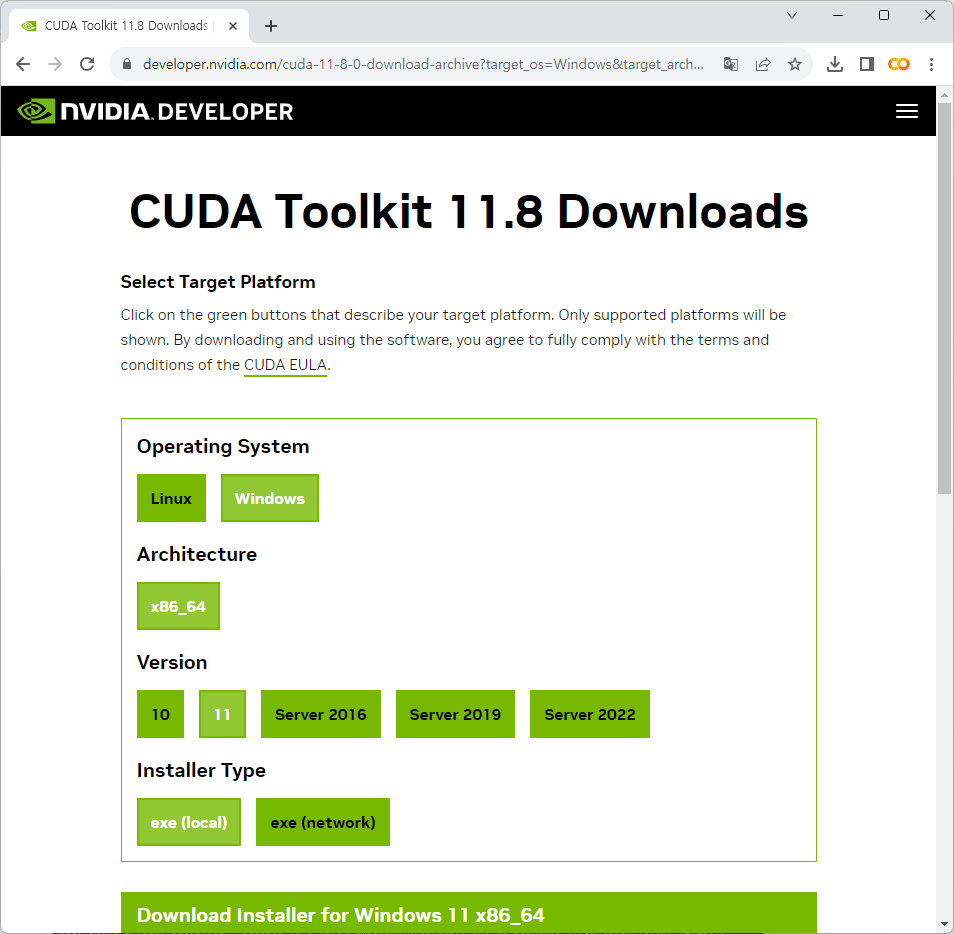Click the Download Installer for Windows 11 banner
Screen dimensions: 954x934
point(468,913)
